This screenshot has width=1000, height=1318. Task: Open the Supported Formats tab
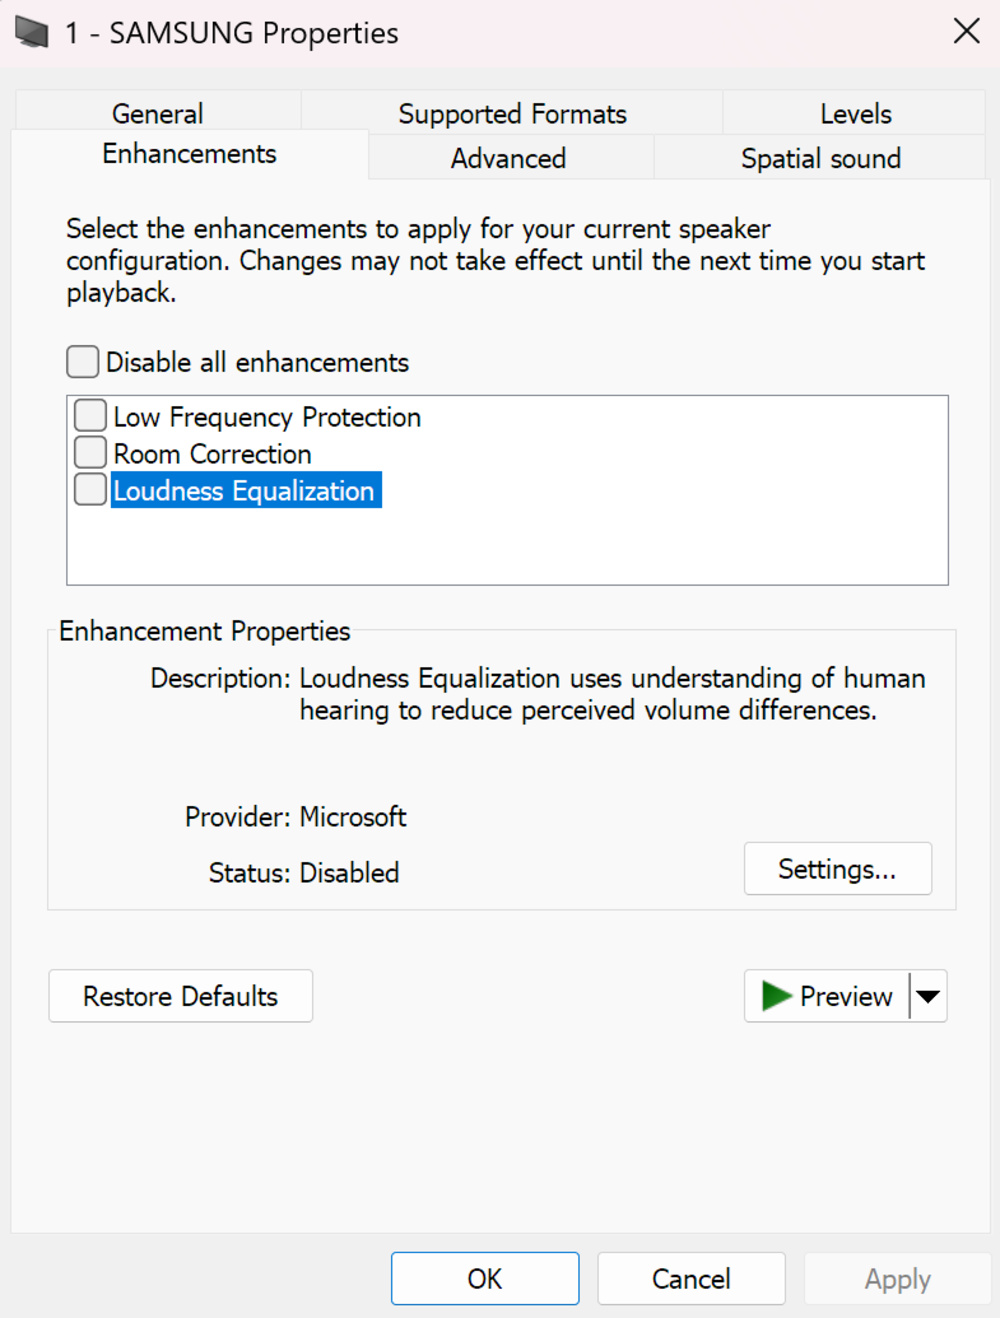click(x=512, y=113)
